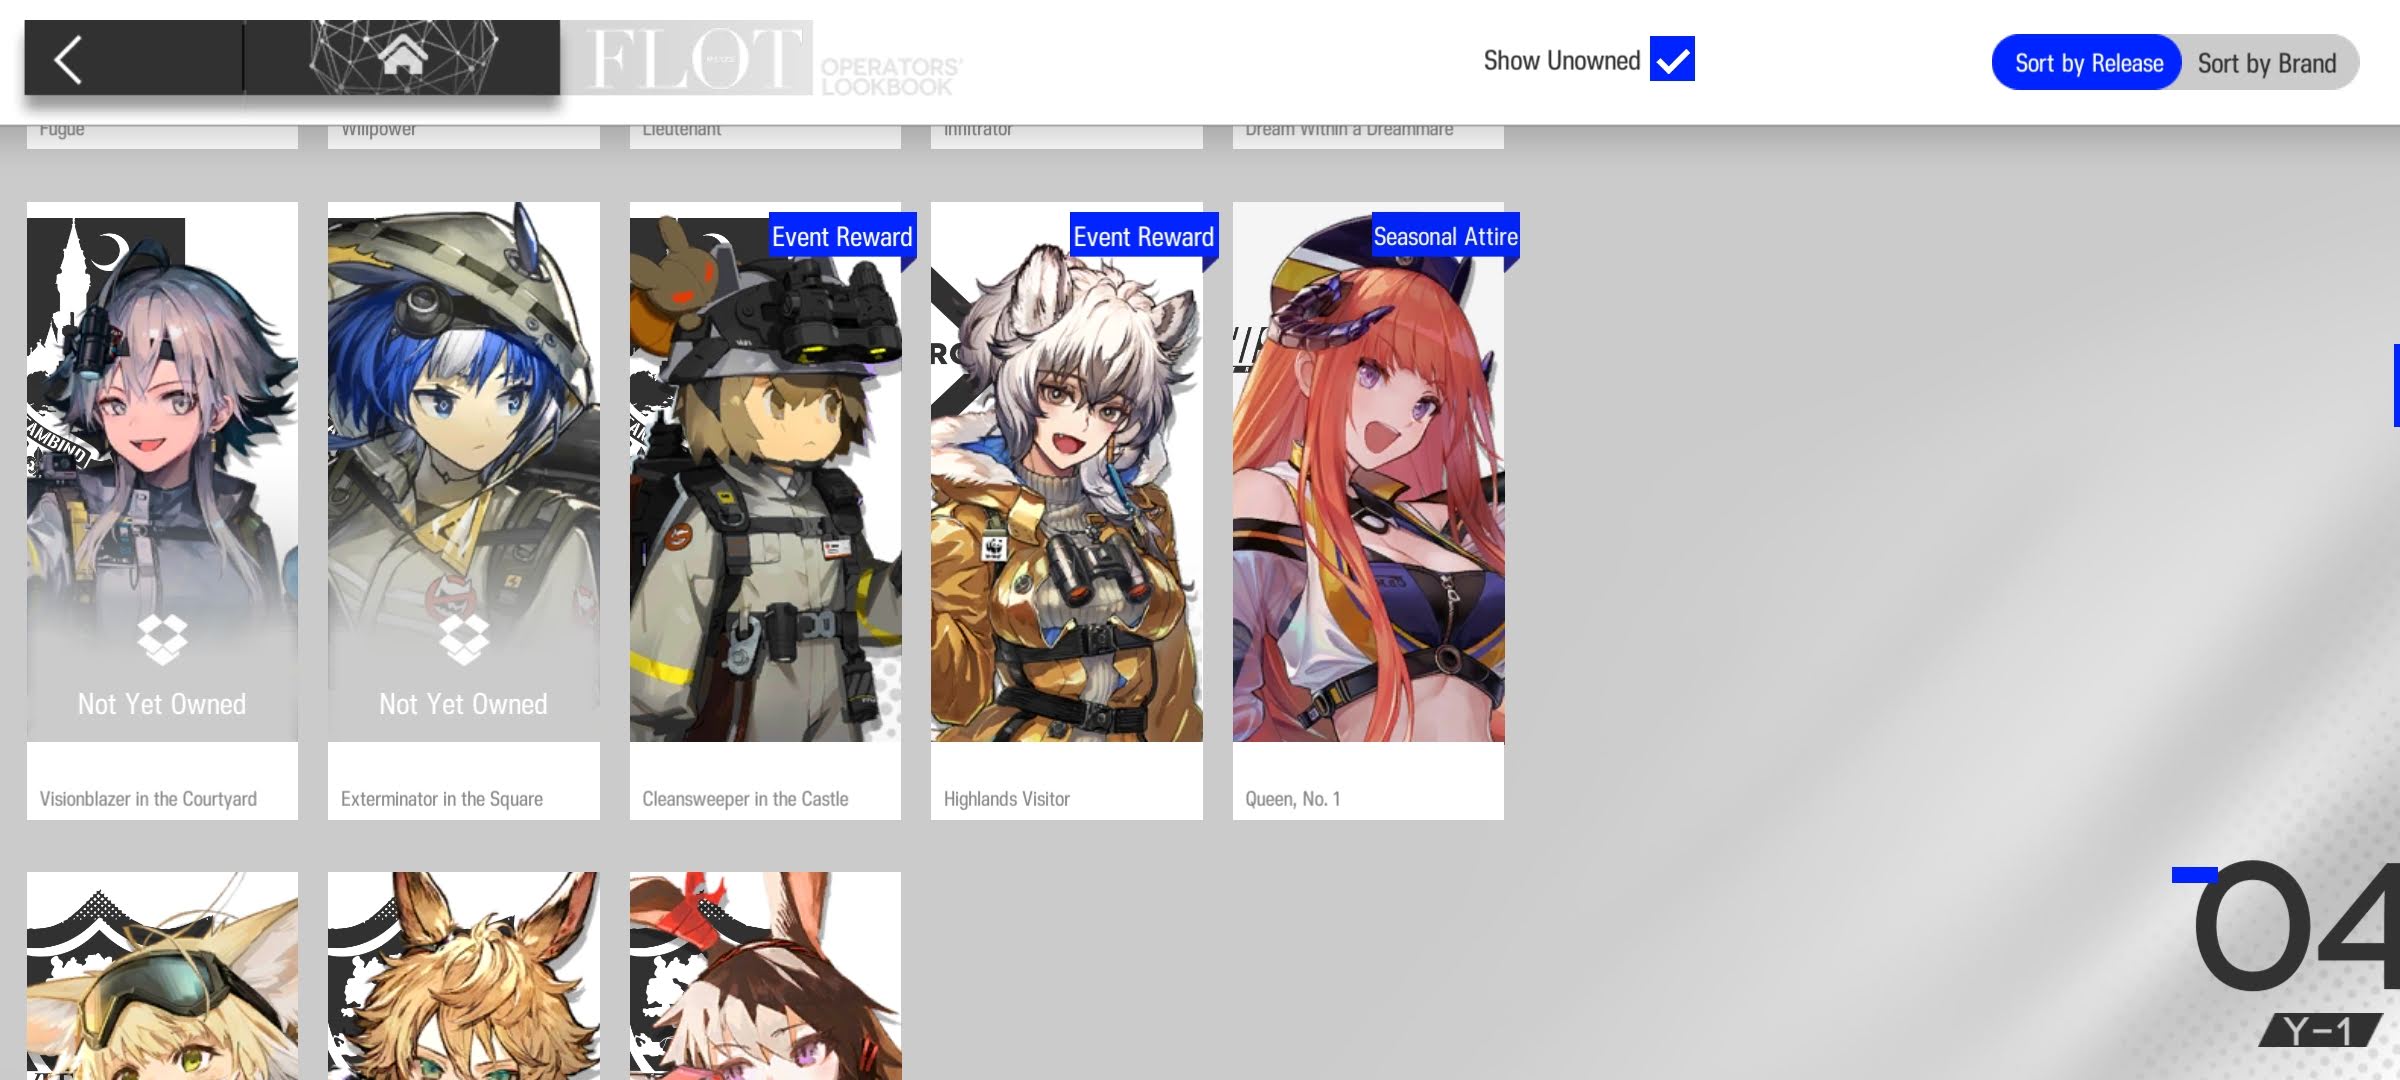2400x1080 pixels.
Task: Click the Visionblazer in the Courtyard label
Action: pyautogui.click(x=148, y=799)
